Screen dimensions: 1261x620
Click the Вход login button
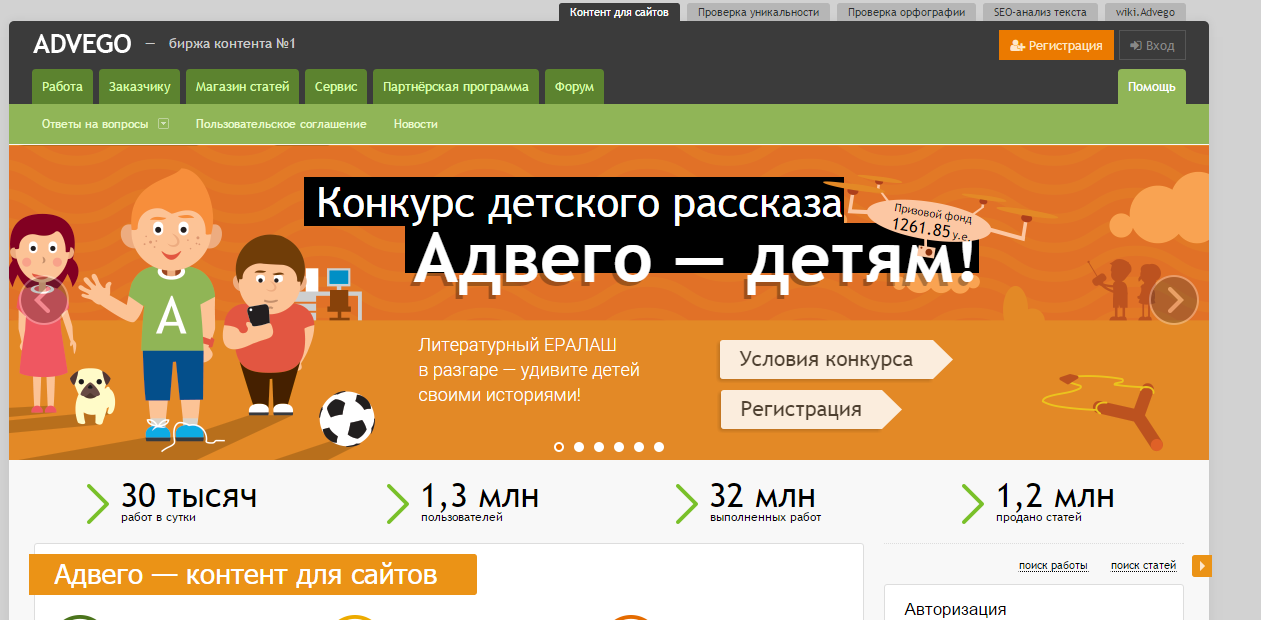1152,45
